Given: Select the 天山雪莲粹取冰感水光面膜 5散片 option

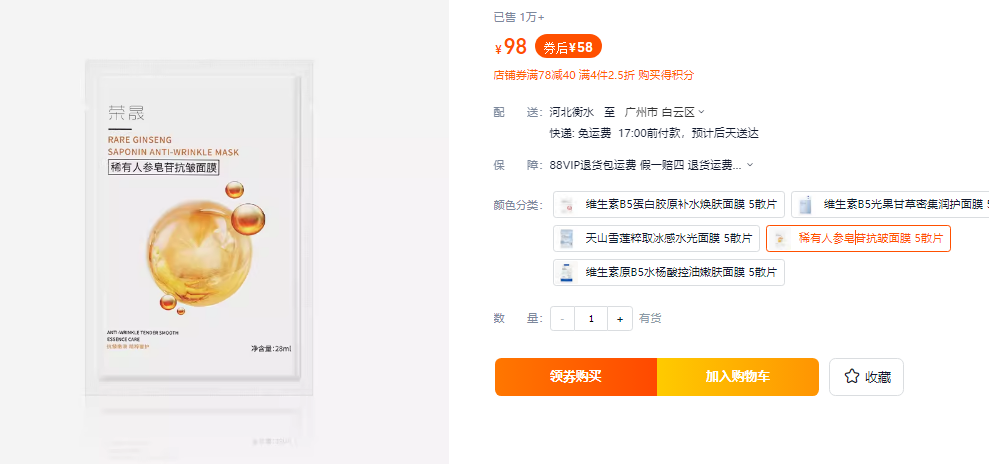Looking at the screenshot, I should coord(656,239).
